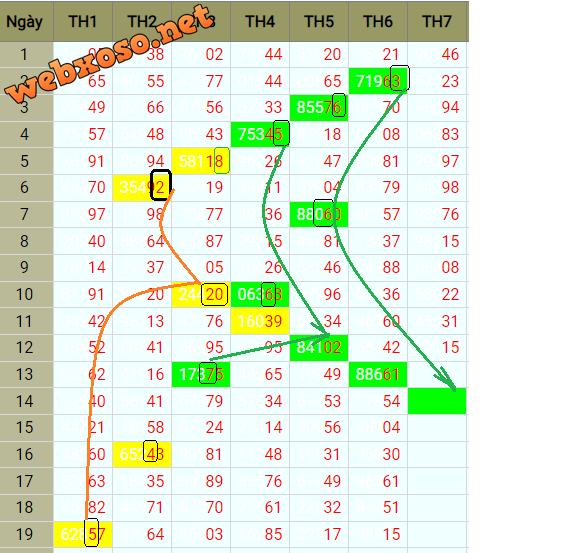Click green cell 06363 in row 10
This screenshot has width=588, height=553.
[260, 294]
